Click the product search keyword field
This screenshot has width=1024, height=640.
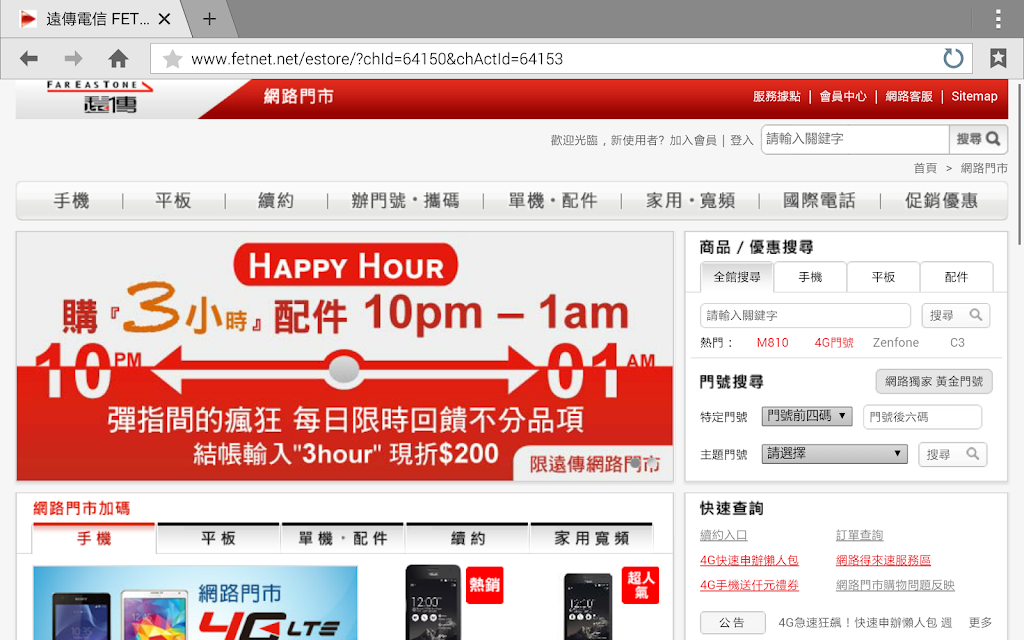pyautogui.click(x=805, y=315)
